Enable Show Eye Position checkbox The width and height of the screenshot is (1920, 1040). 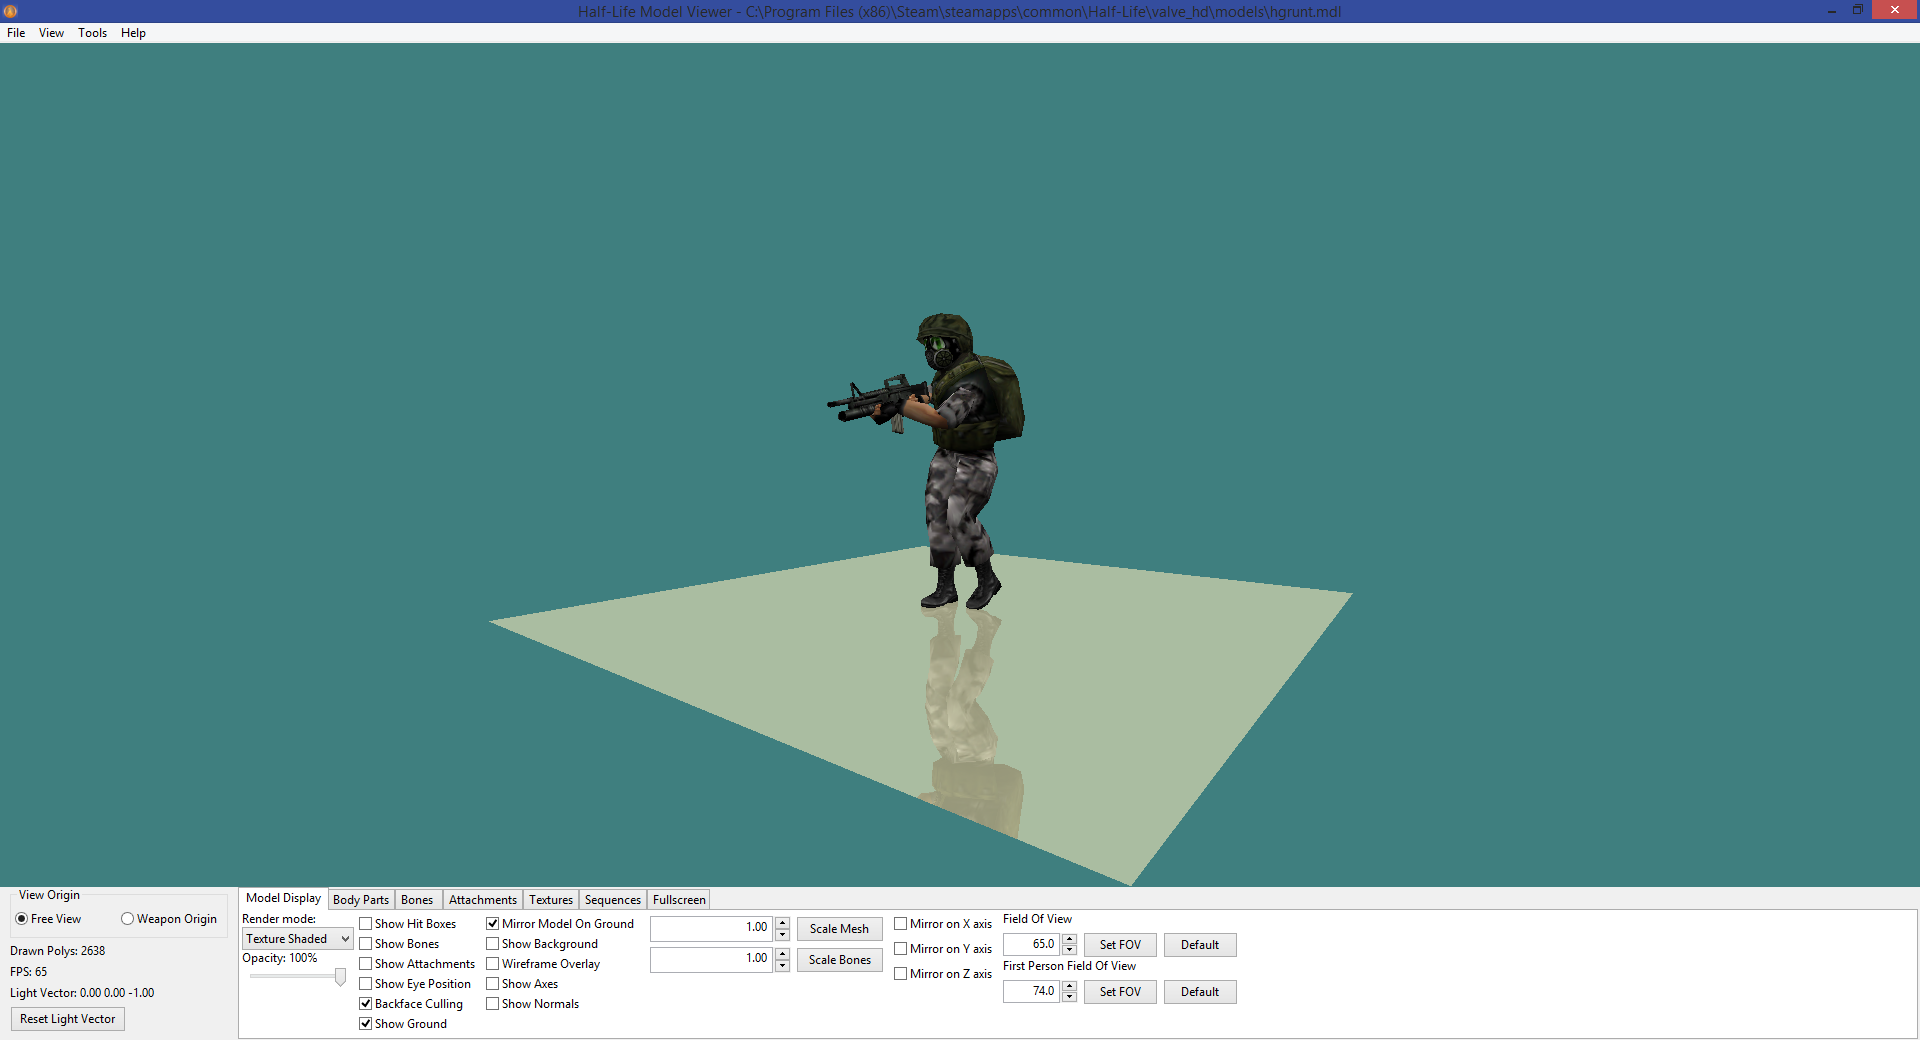pyautogui.click(x=415, y=984)
